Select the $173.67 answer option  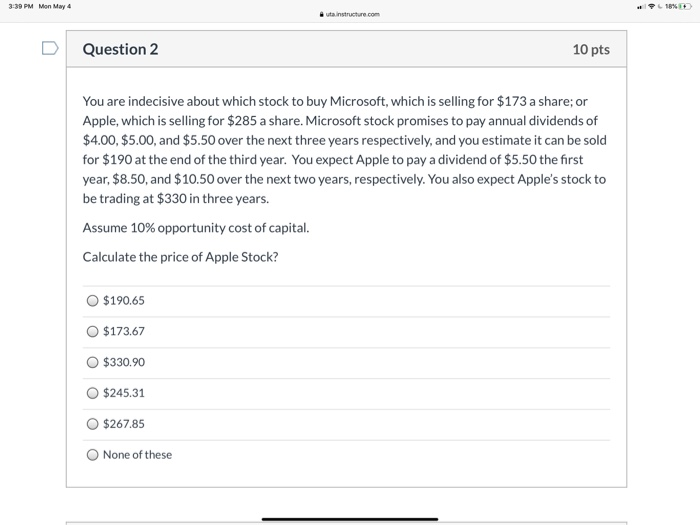coord(92,331)
